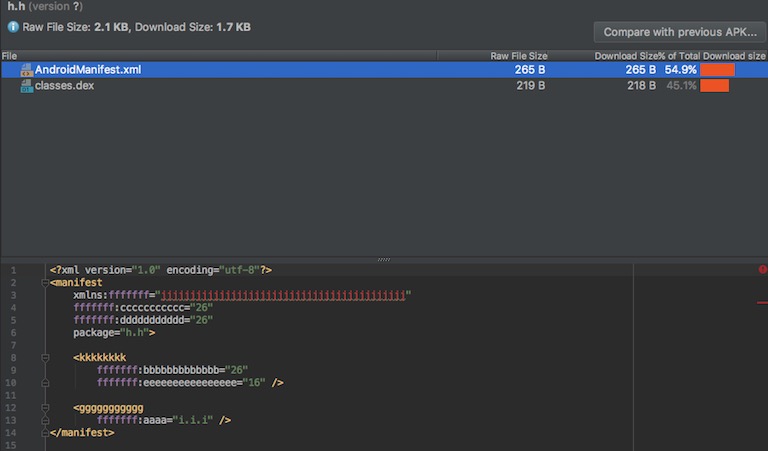Collapse the manifest tag fold marker

pyautogui.click(x=45, y=283)
